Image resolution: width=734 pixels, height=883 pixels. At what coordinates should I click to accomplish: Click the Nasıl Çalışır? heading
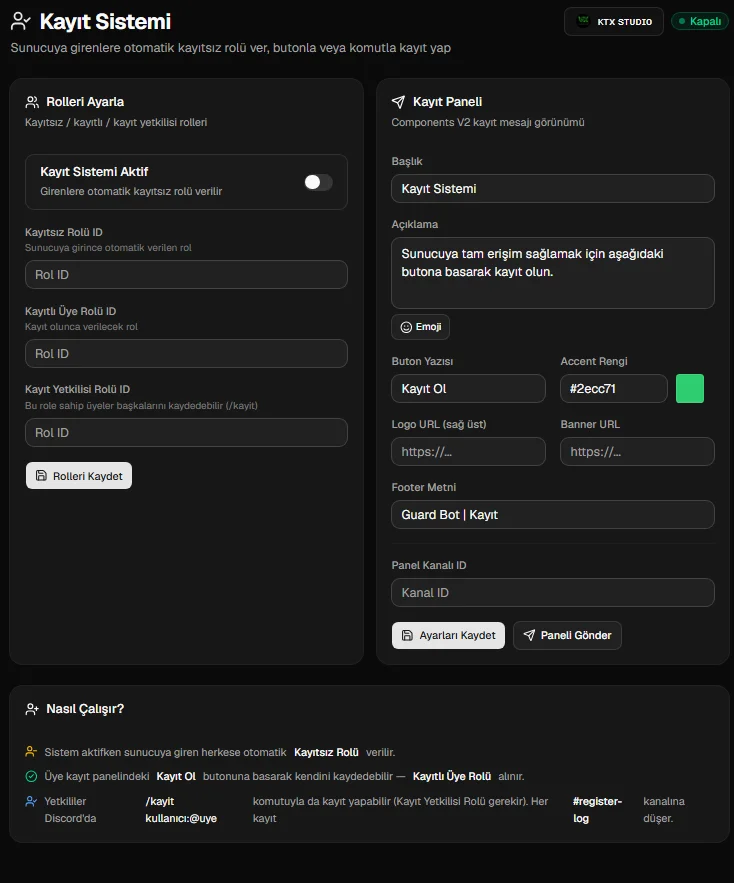tap(85, 709)
